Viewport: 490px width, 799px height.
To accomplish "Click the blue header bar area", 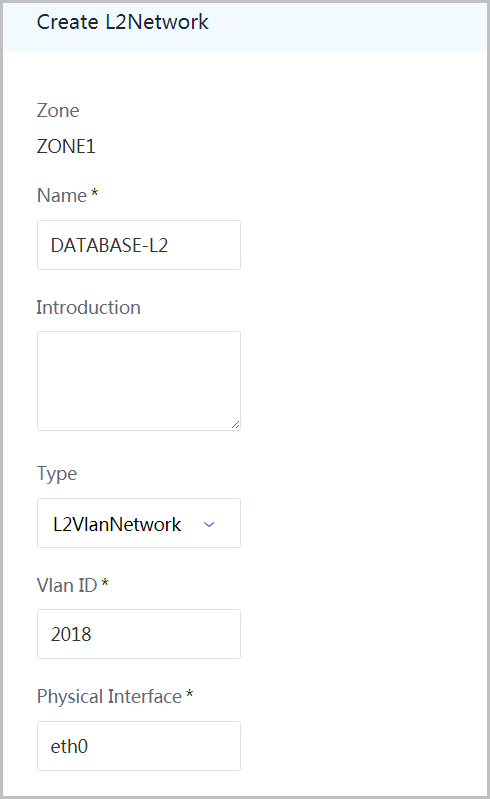I will (x=245, y=26).
